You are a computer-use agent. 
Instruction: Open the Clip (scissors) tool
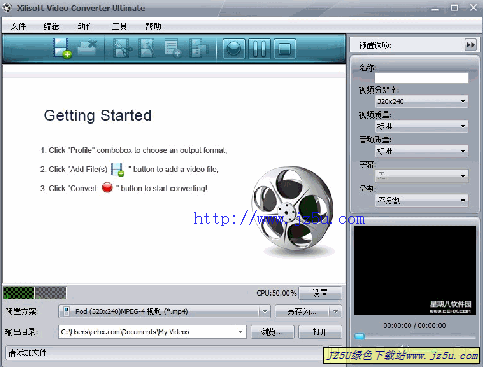point(122,48)
